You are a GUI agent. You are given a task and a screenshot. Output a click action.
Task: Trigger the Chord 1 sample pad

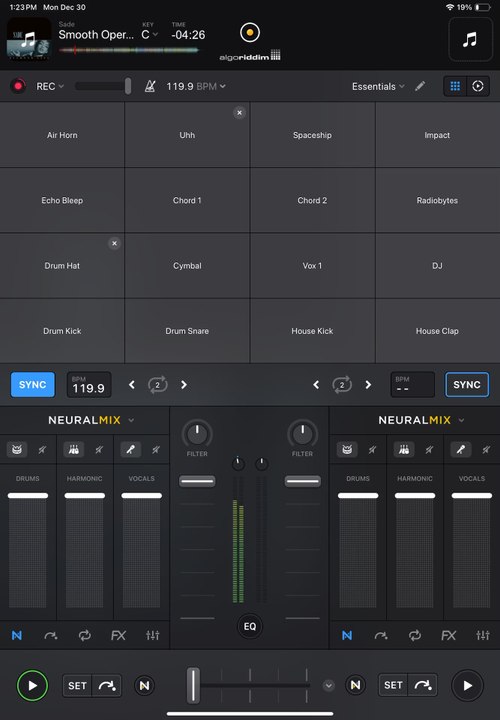pyautogui.click(x=187, y=200)
